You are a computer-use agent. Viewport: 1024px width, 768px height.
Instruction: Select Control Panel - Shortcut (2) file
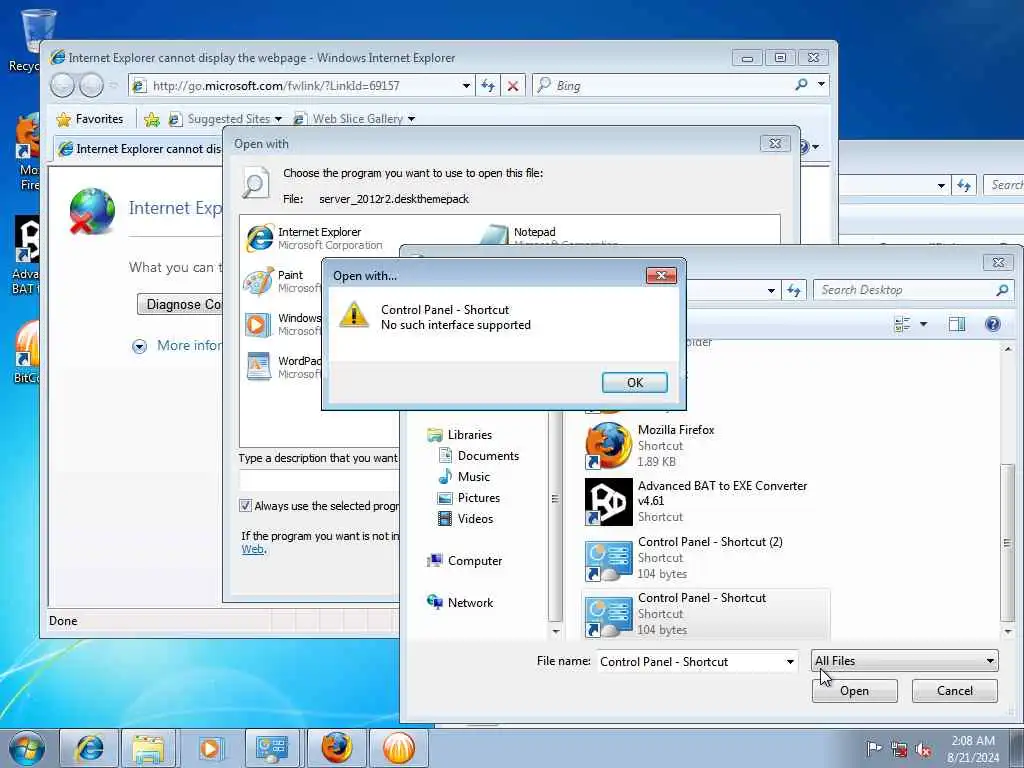705,558
